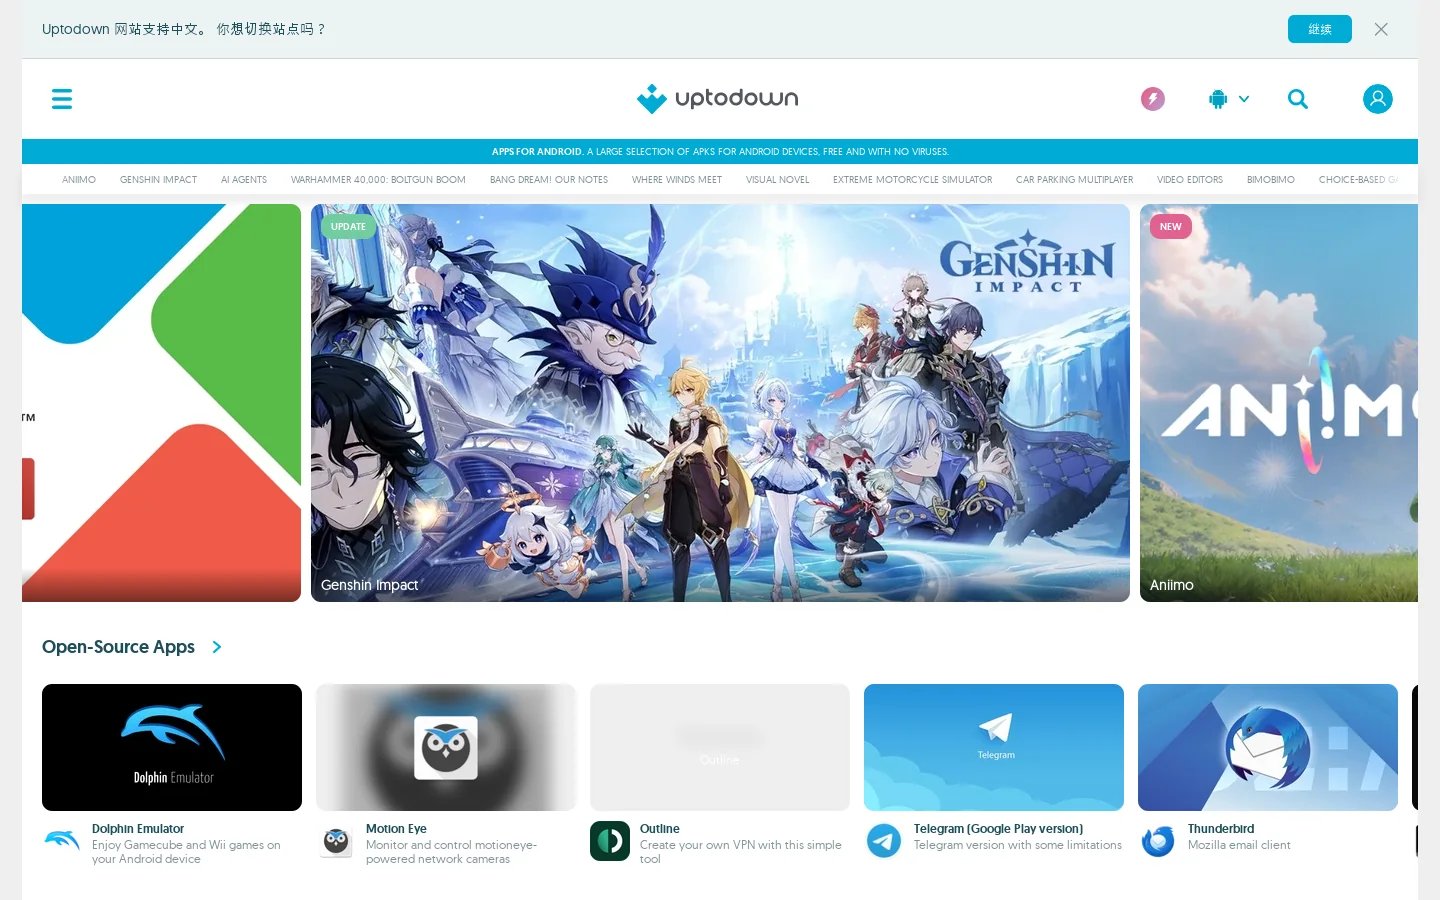
Task: Open the pink lightning bolt icon
Action: point(1153,99)
